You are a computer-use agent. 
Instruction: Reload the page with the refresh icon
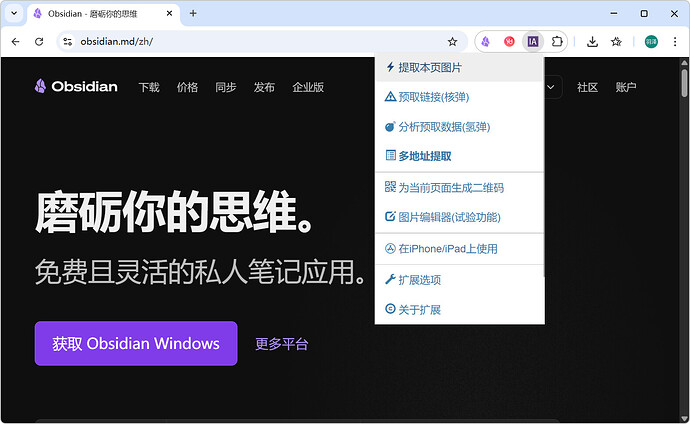pyautogui.click(x=39, y=41)
